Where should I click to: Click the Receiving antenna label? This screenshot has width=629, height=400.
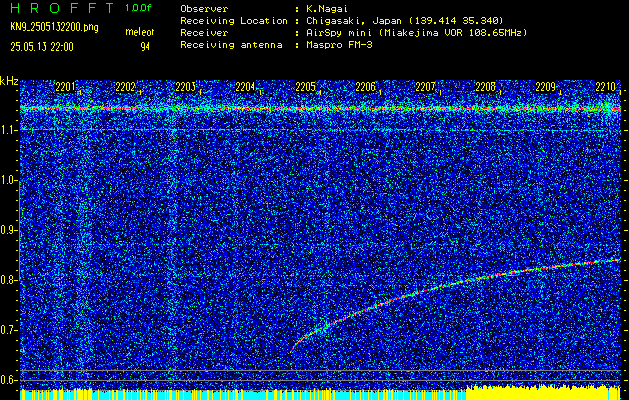[231, 45]
